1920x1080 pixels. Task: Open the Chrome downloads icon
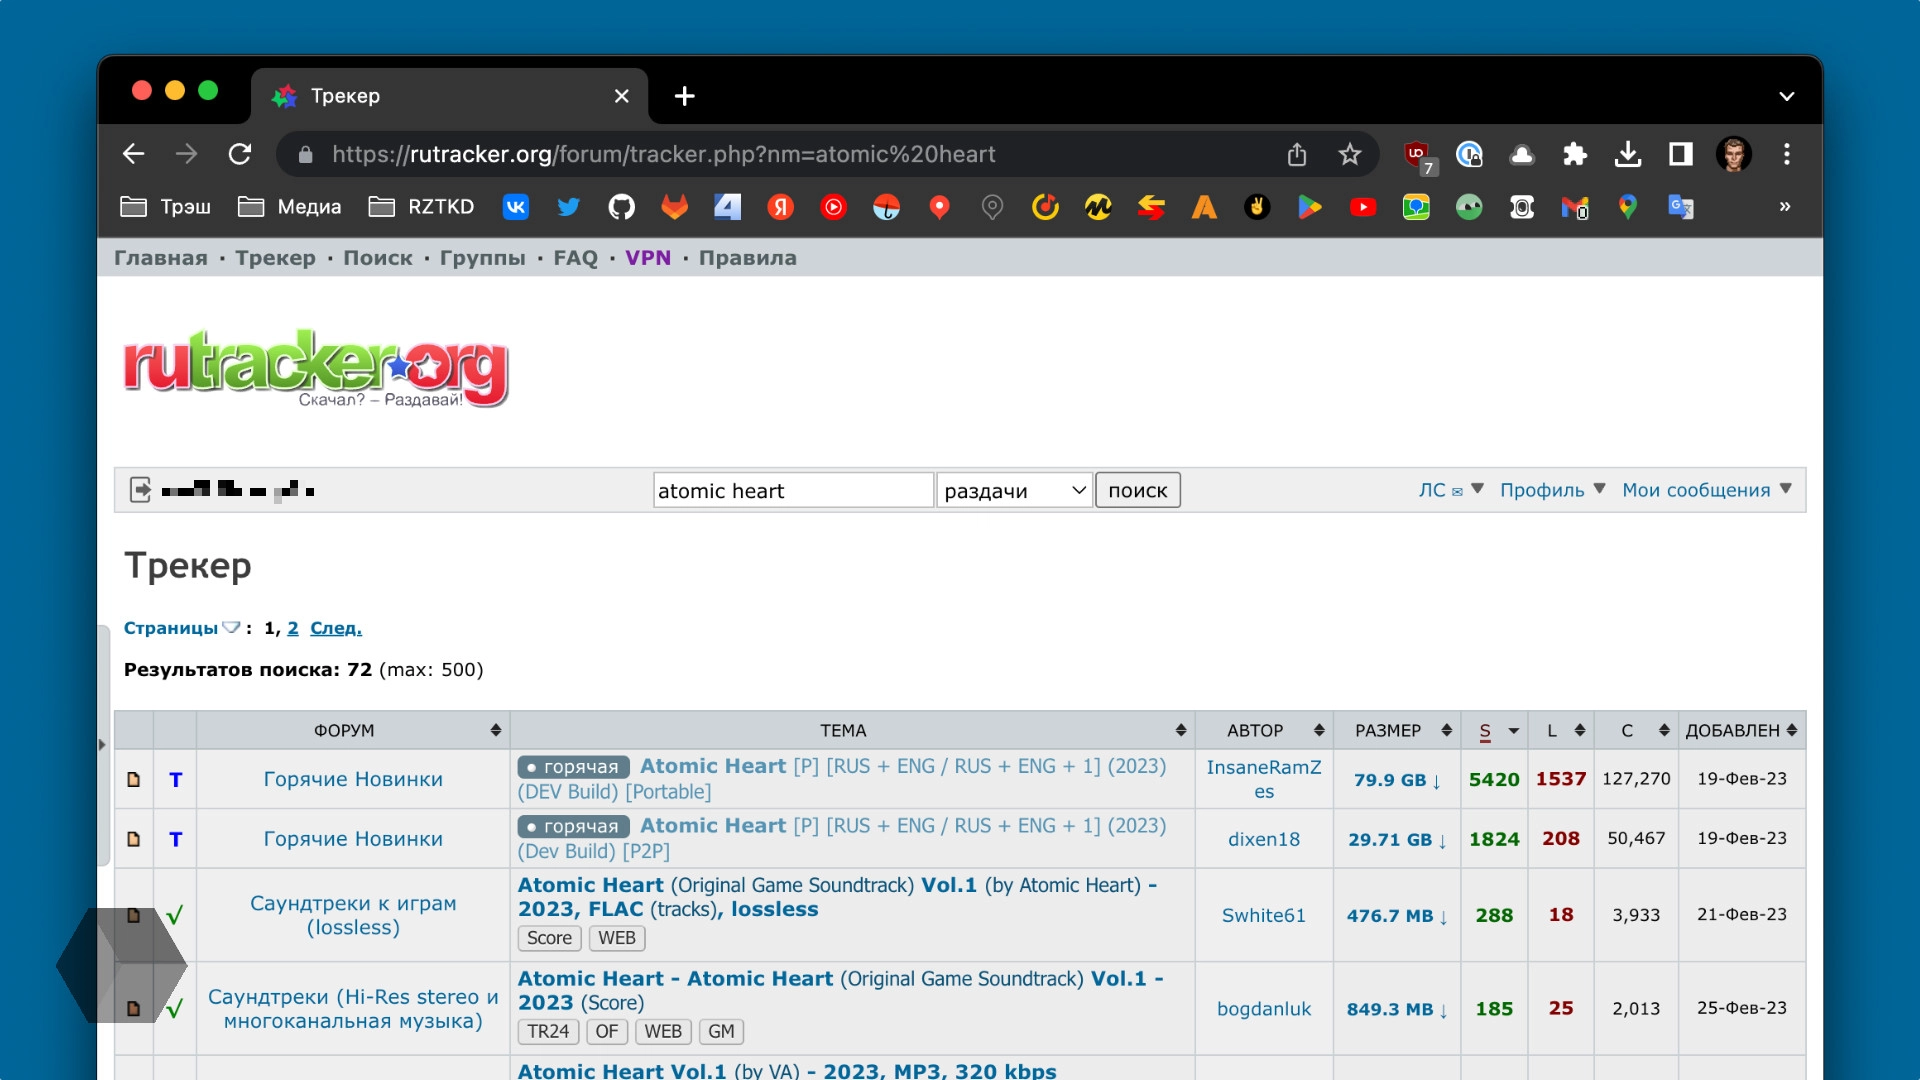[1627, 154]
